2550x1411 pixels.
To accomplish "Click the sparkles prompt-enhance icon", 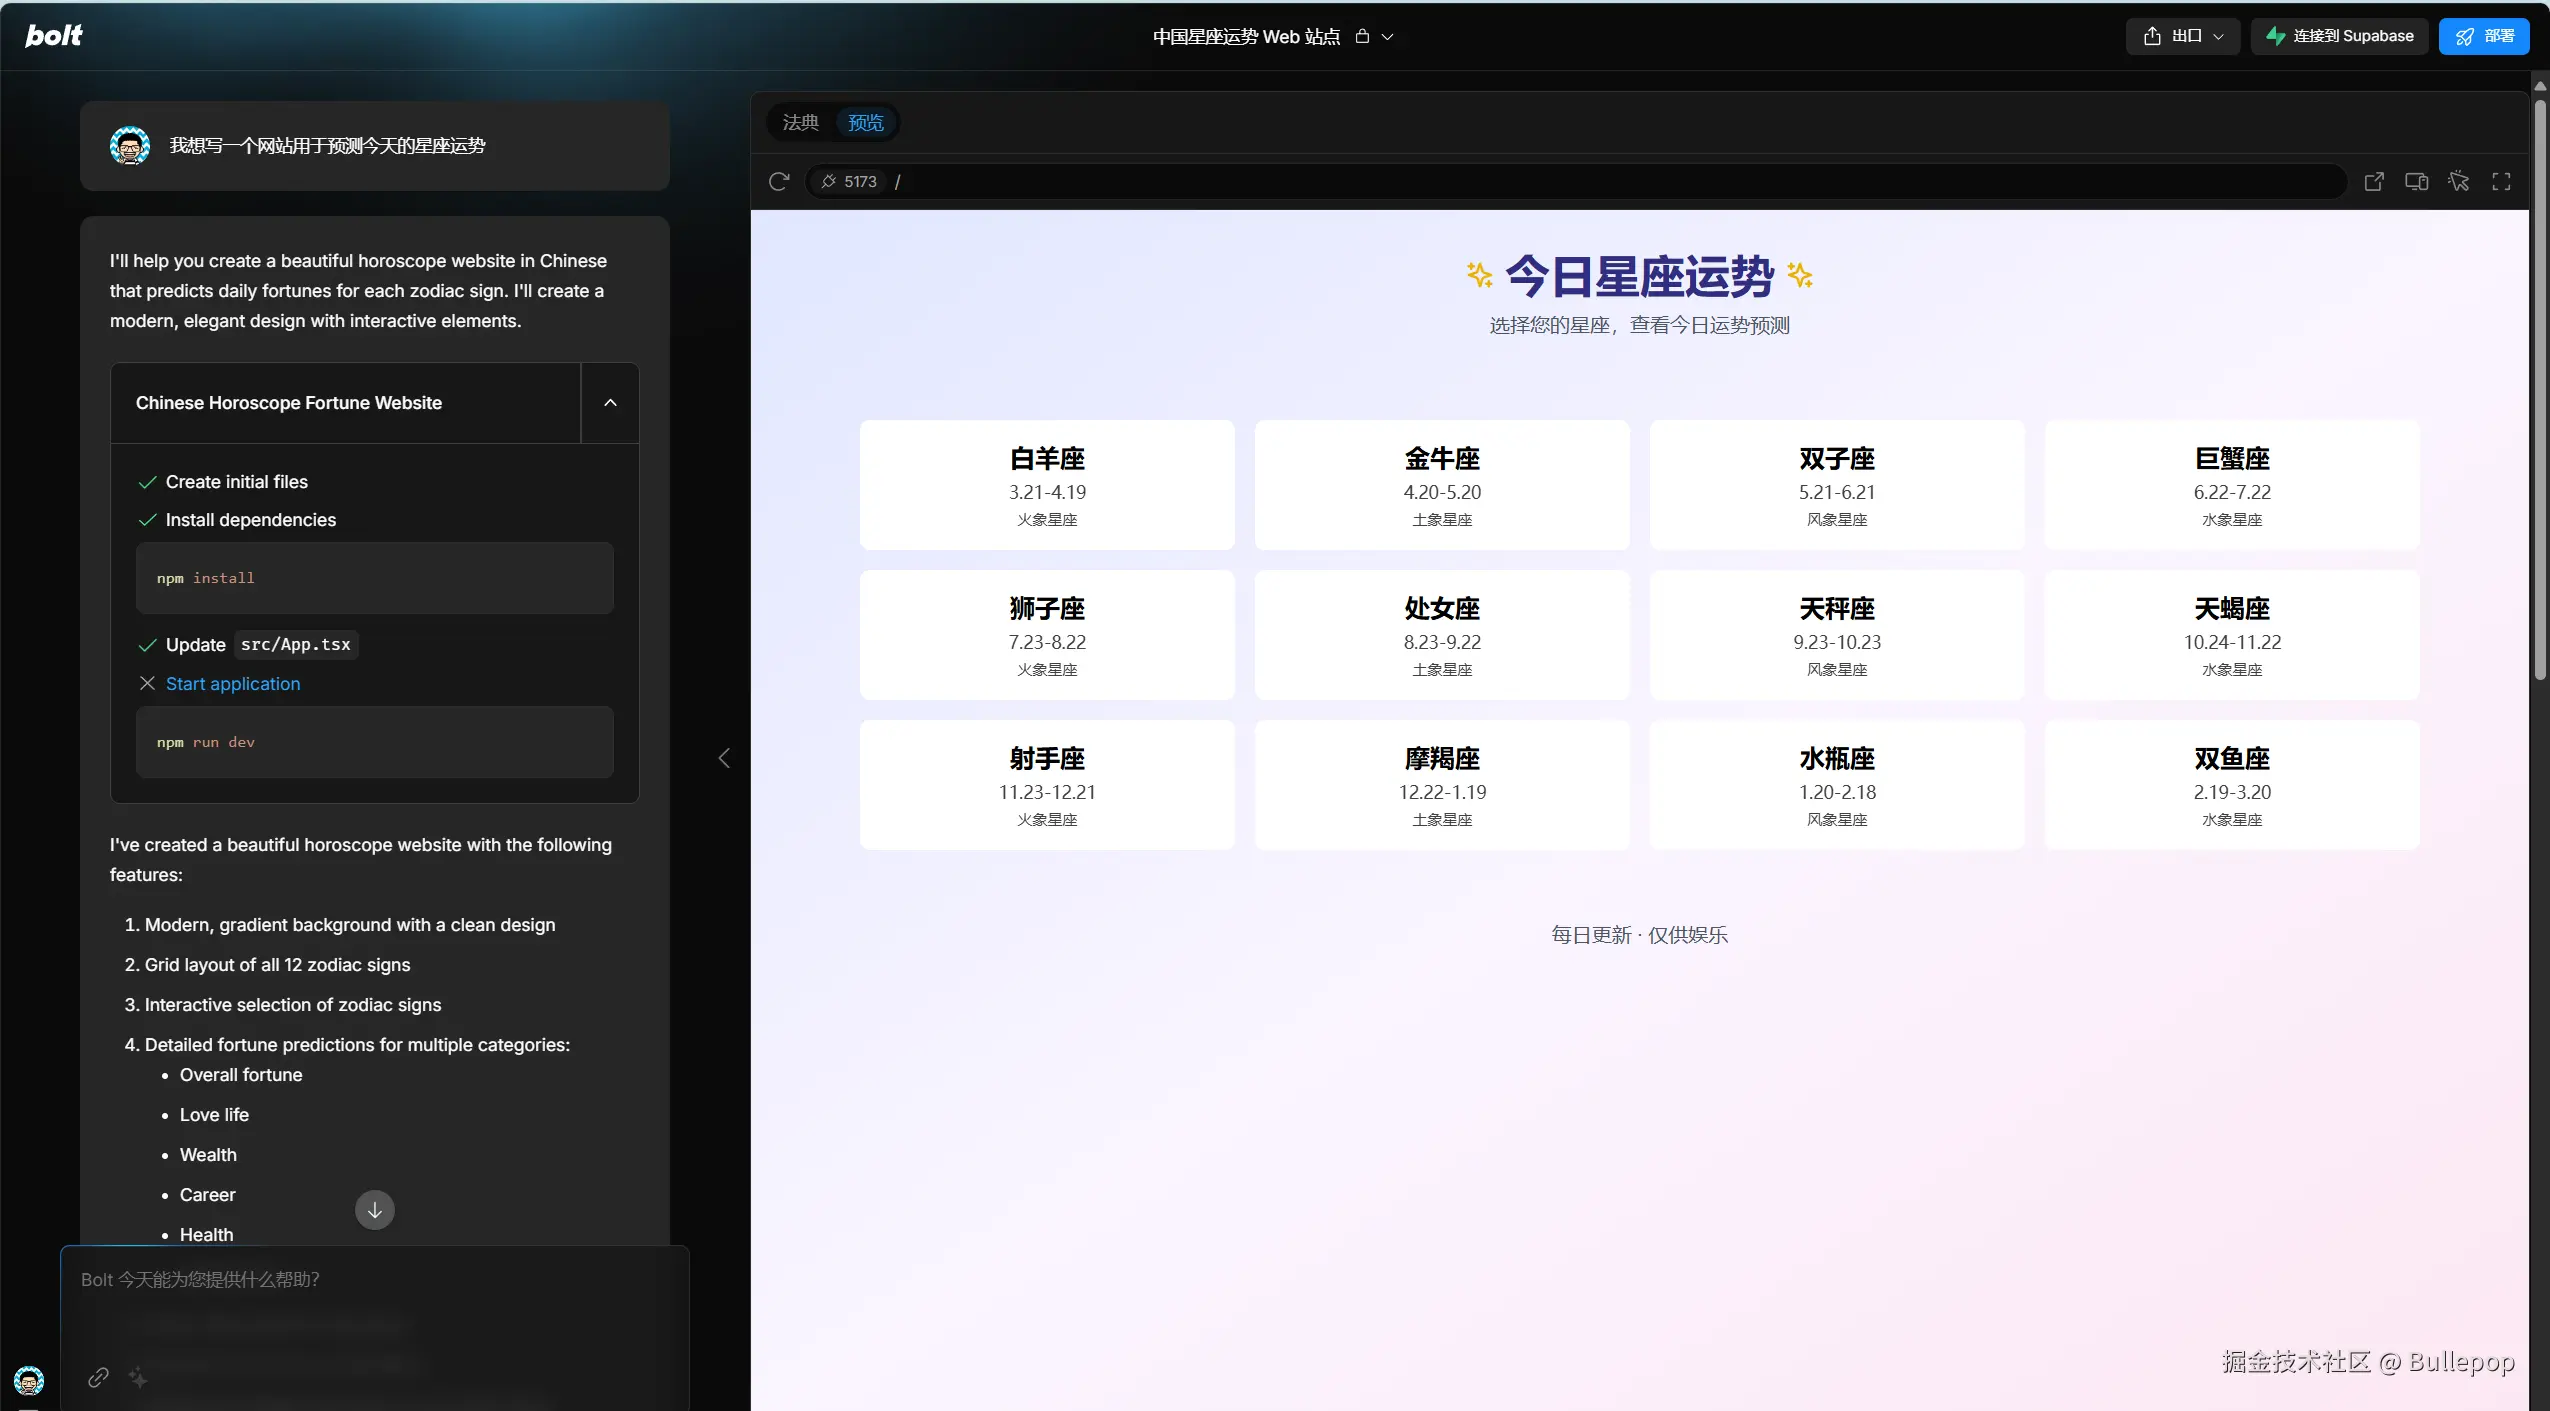I will pyautogui.click(x=139, y=1377).
